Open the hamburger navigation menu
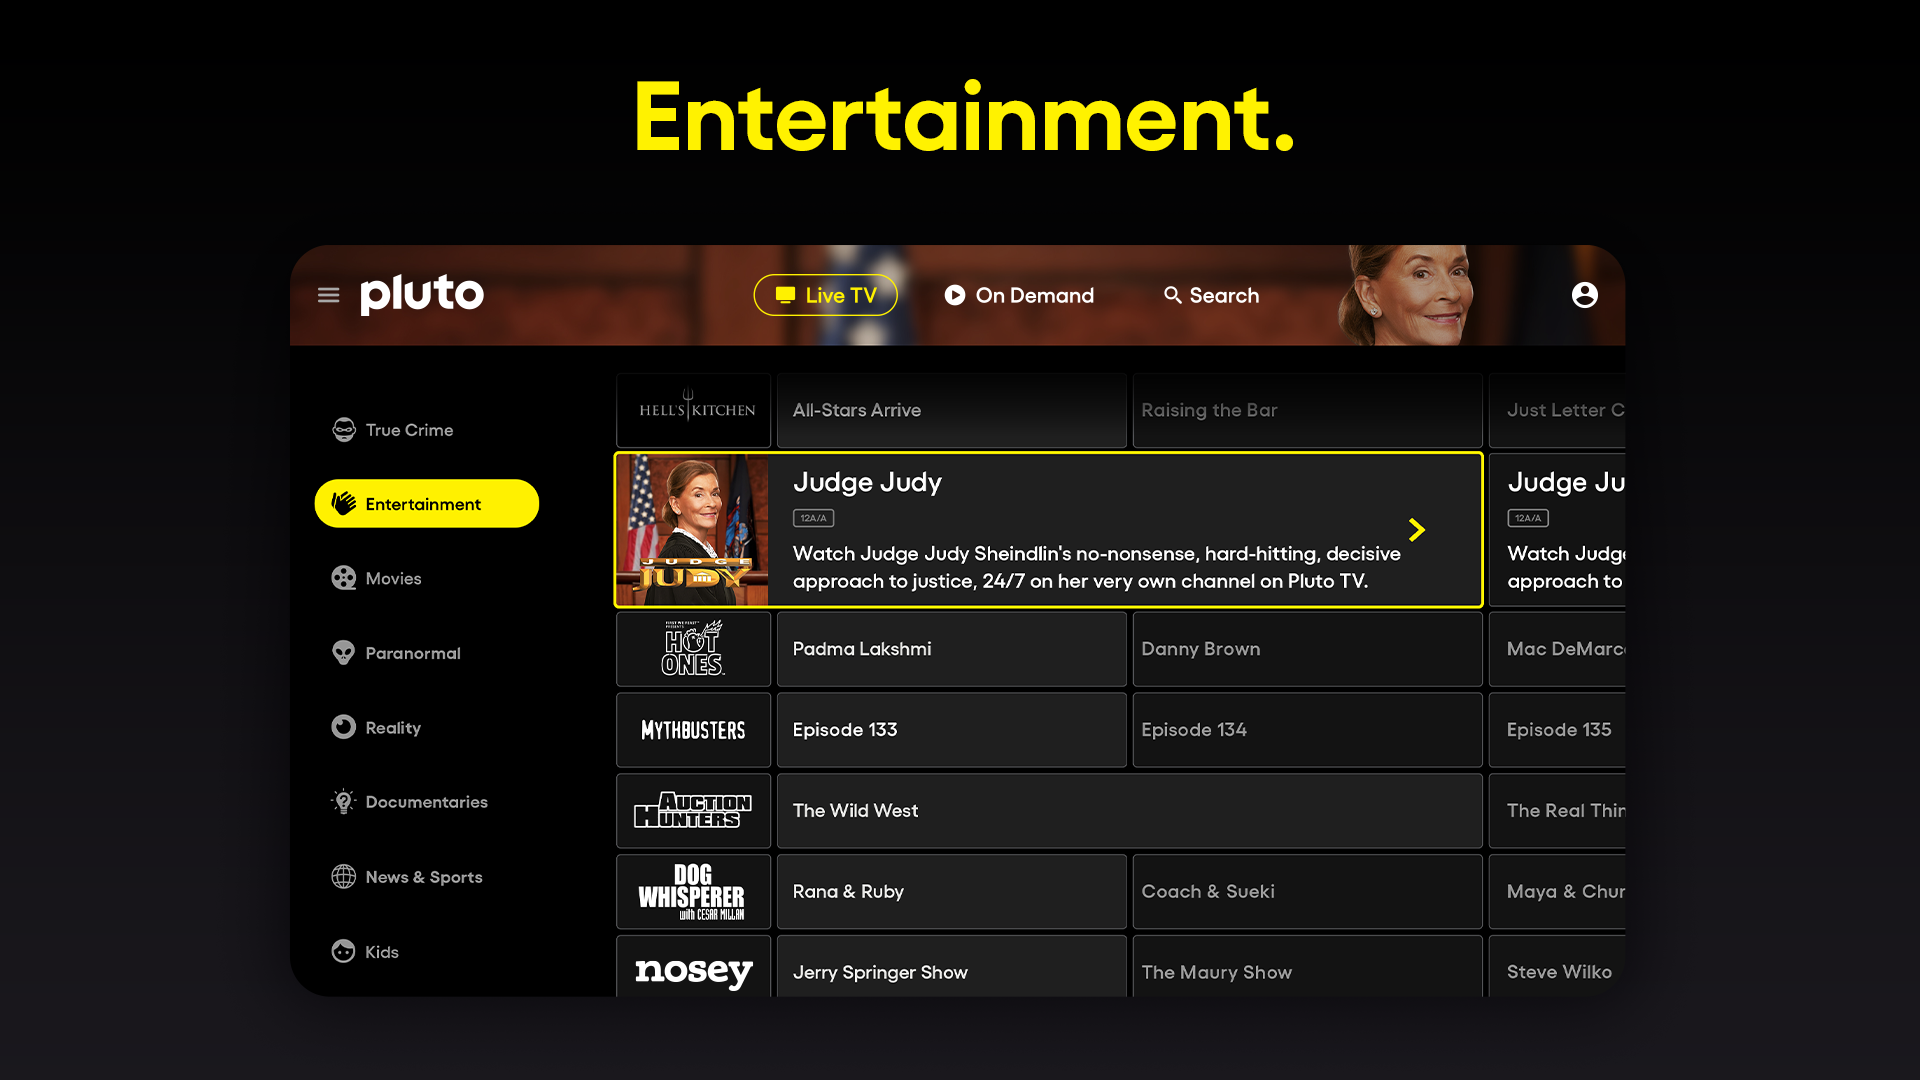 click(328, 295)
